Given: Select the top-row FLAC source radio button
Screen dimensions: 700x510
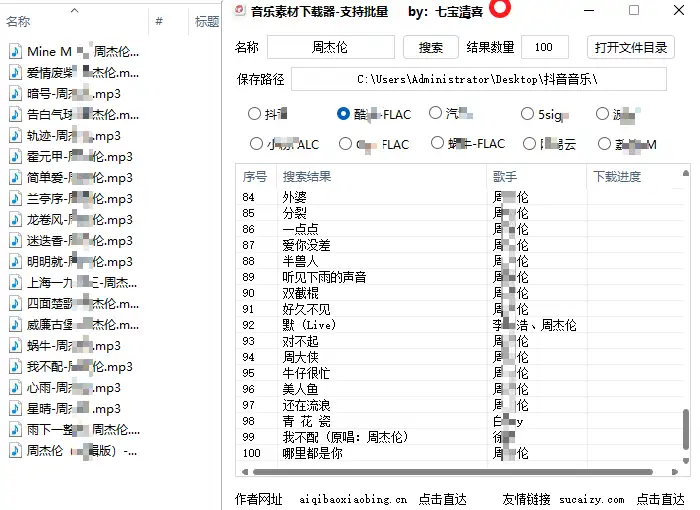Looking at the screenshot, I should [344, 114].
